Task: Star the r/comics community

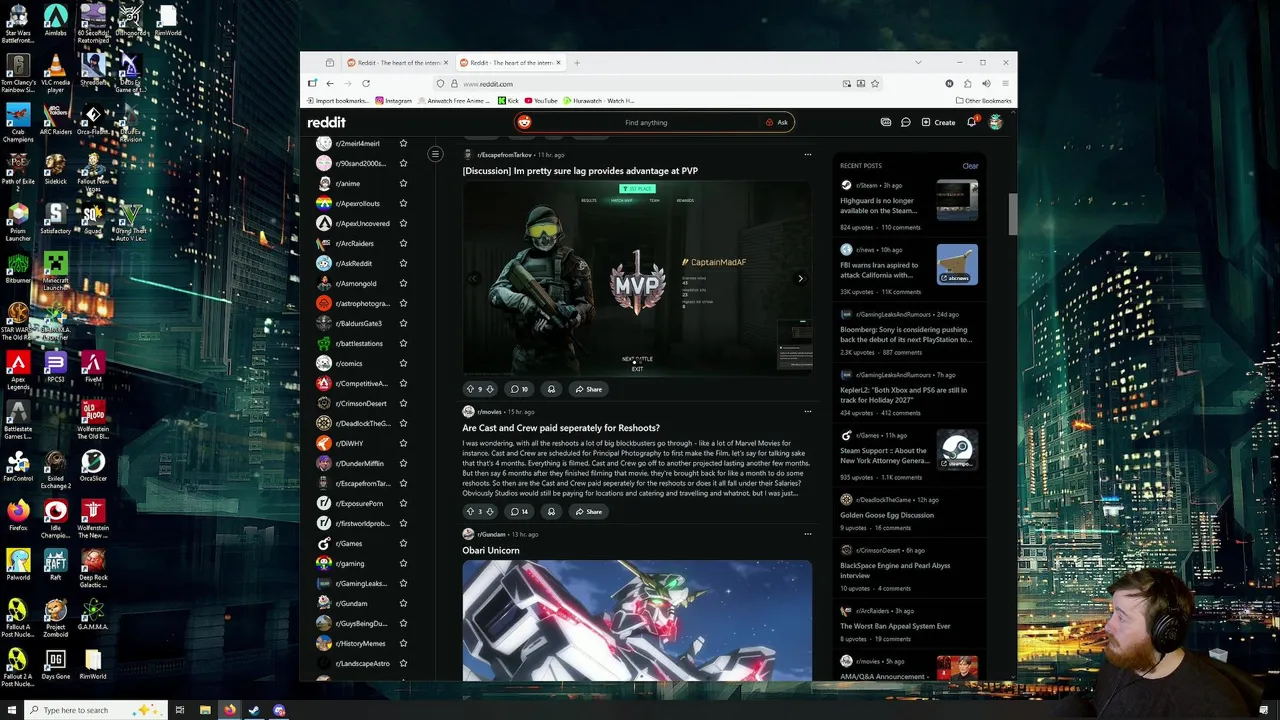Action: pyautogui.click(x=403, y=363)
